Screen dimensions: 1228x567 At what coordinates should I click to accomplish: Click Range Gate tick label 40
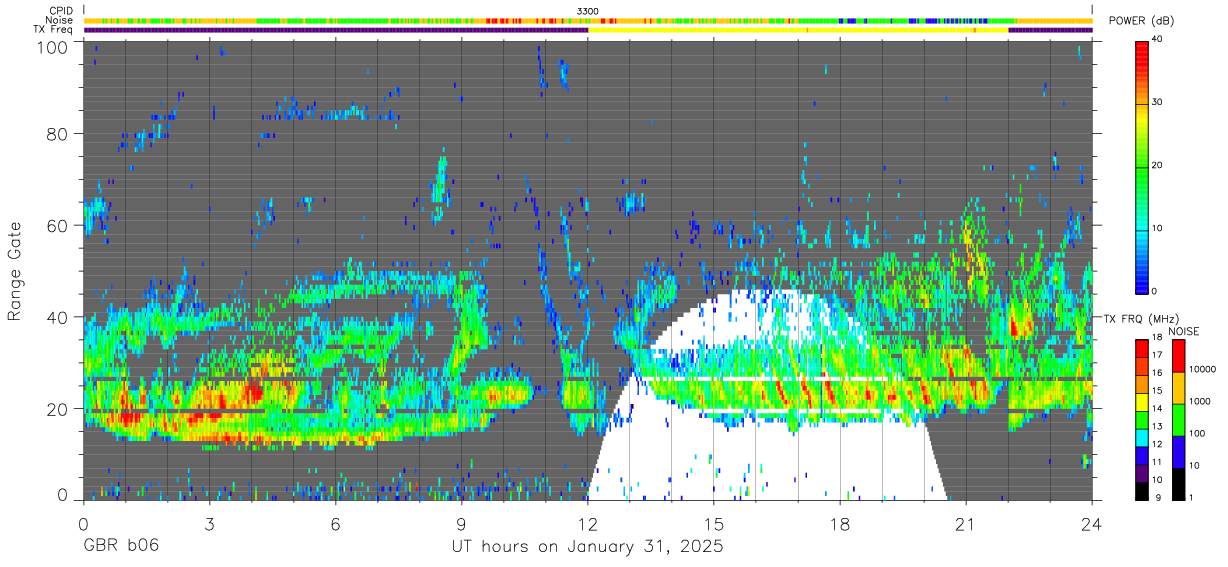click(57, 317)
